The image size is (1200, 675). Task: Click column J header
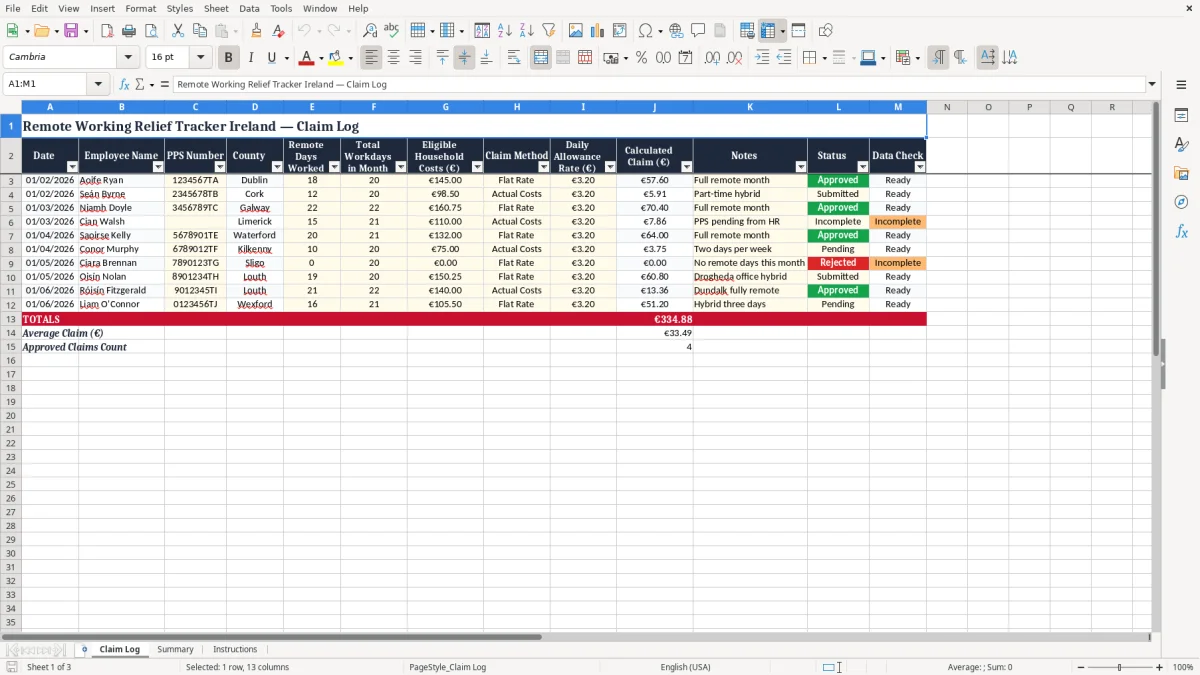click(655, 107)
